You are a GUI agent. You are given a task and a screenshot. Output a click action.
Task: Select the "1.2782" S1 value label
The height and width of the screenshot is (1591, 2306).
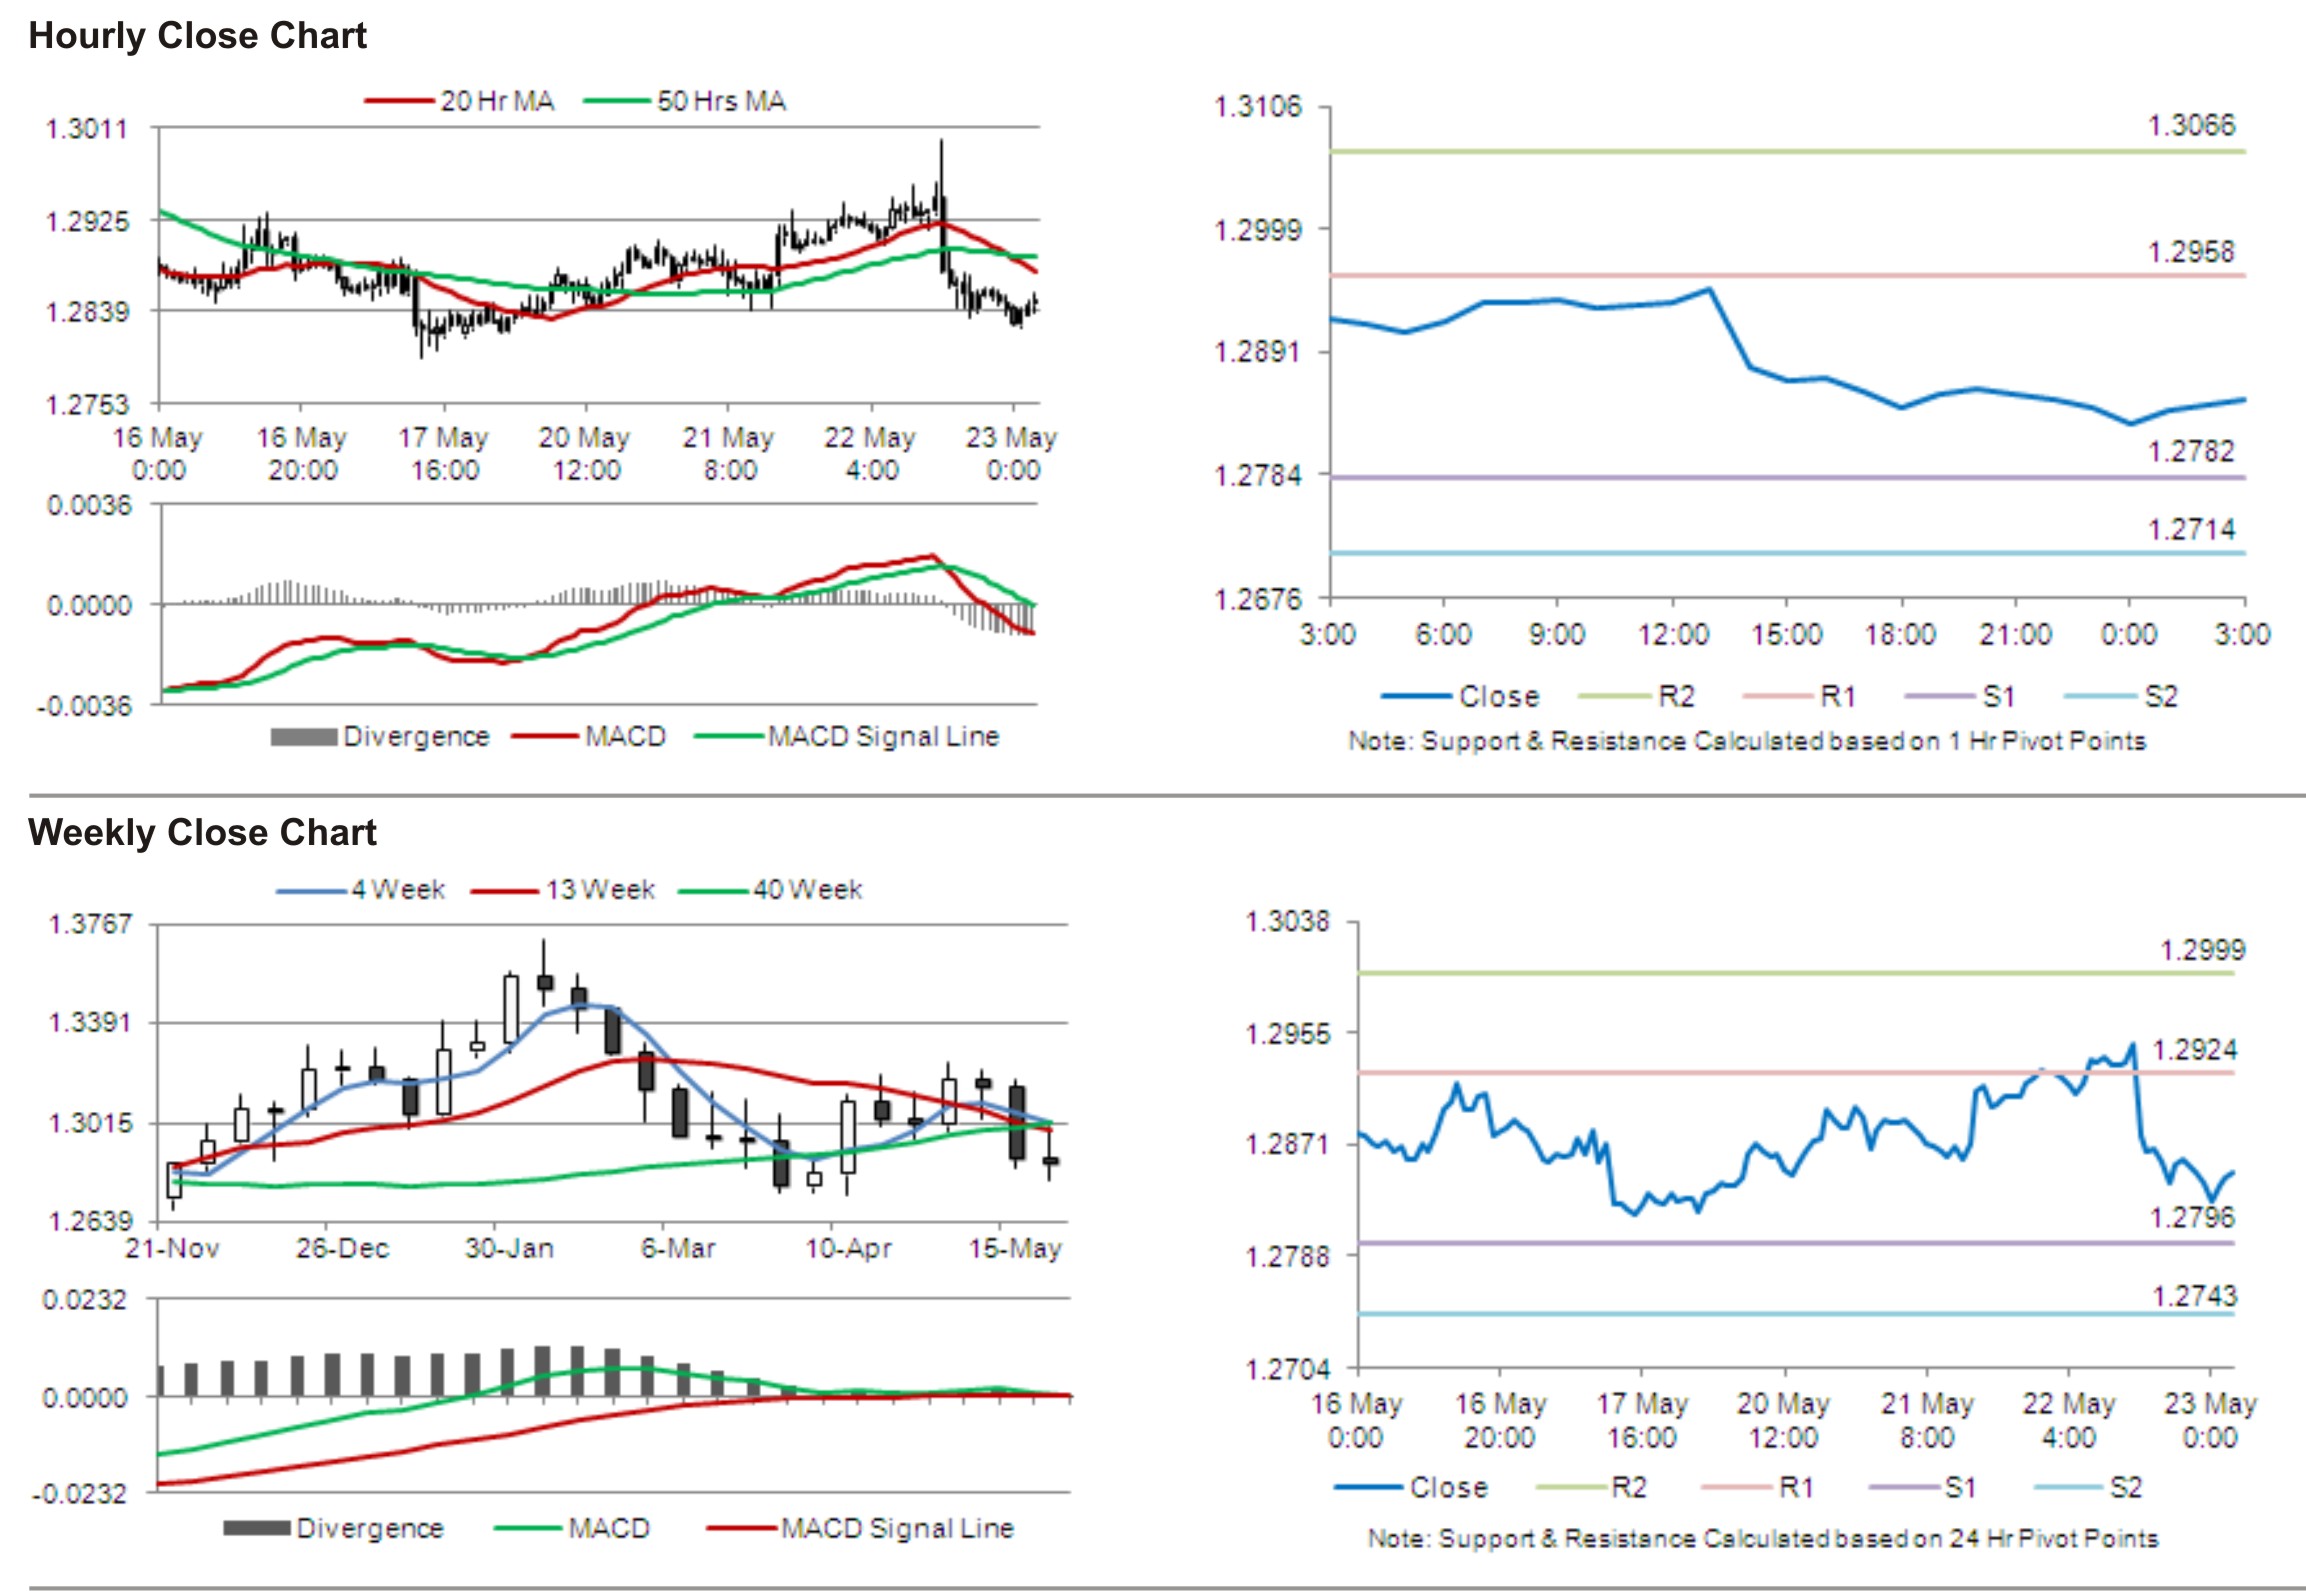coord(2190,451)
